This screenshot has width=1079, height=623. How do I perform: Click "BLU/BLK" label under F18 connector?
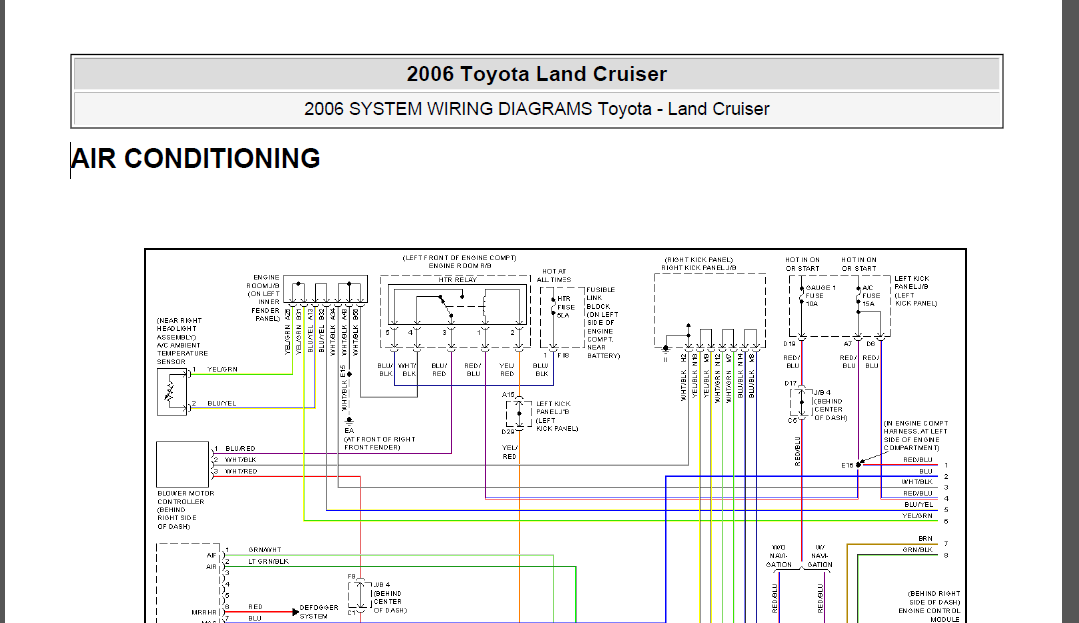[541, 370]
